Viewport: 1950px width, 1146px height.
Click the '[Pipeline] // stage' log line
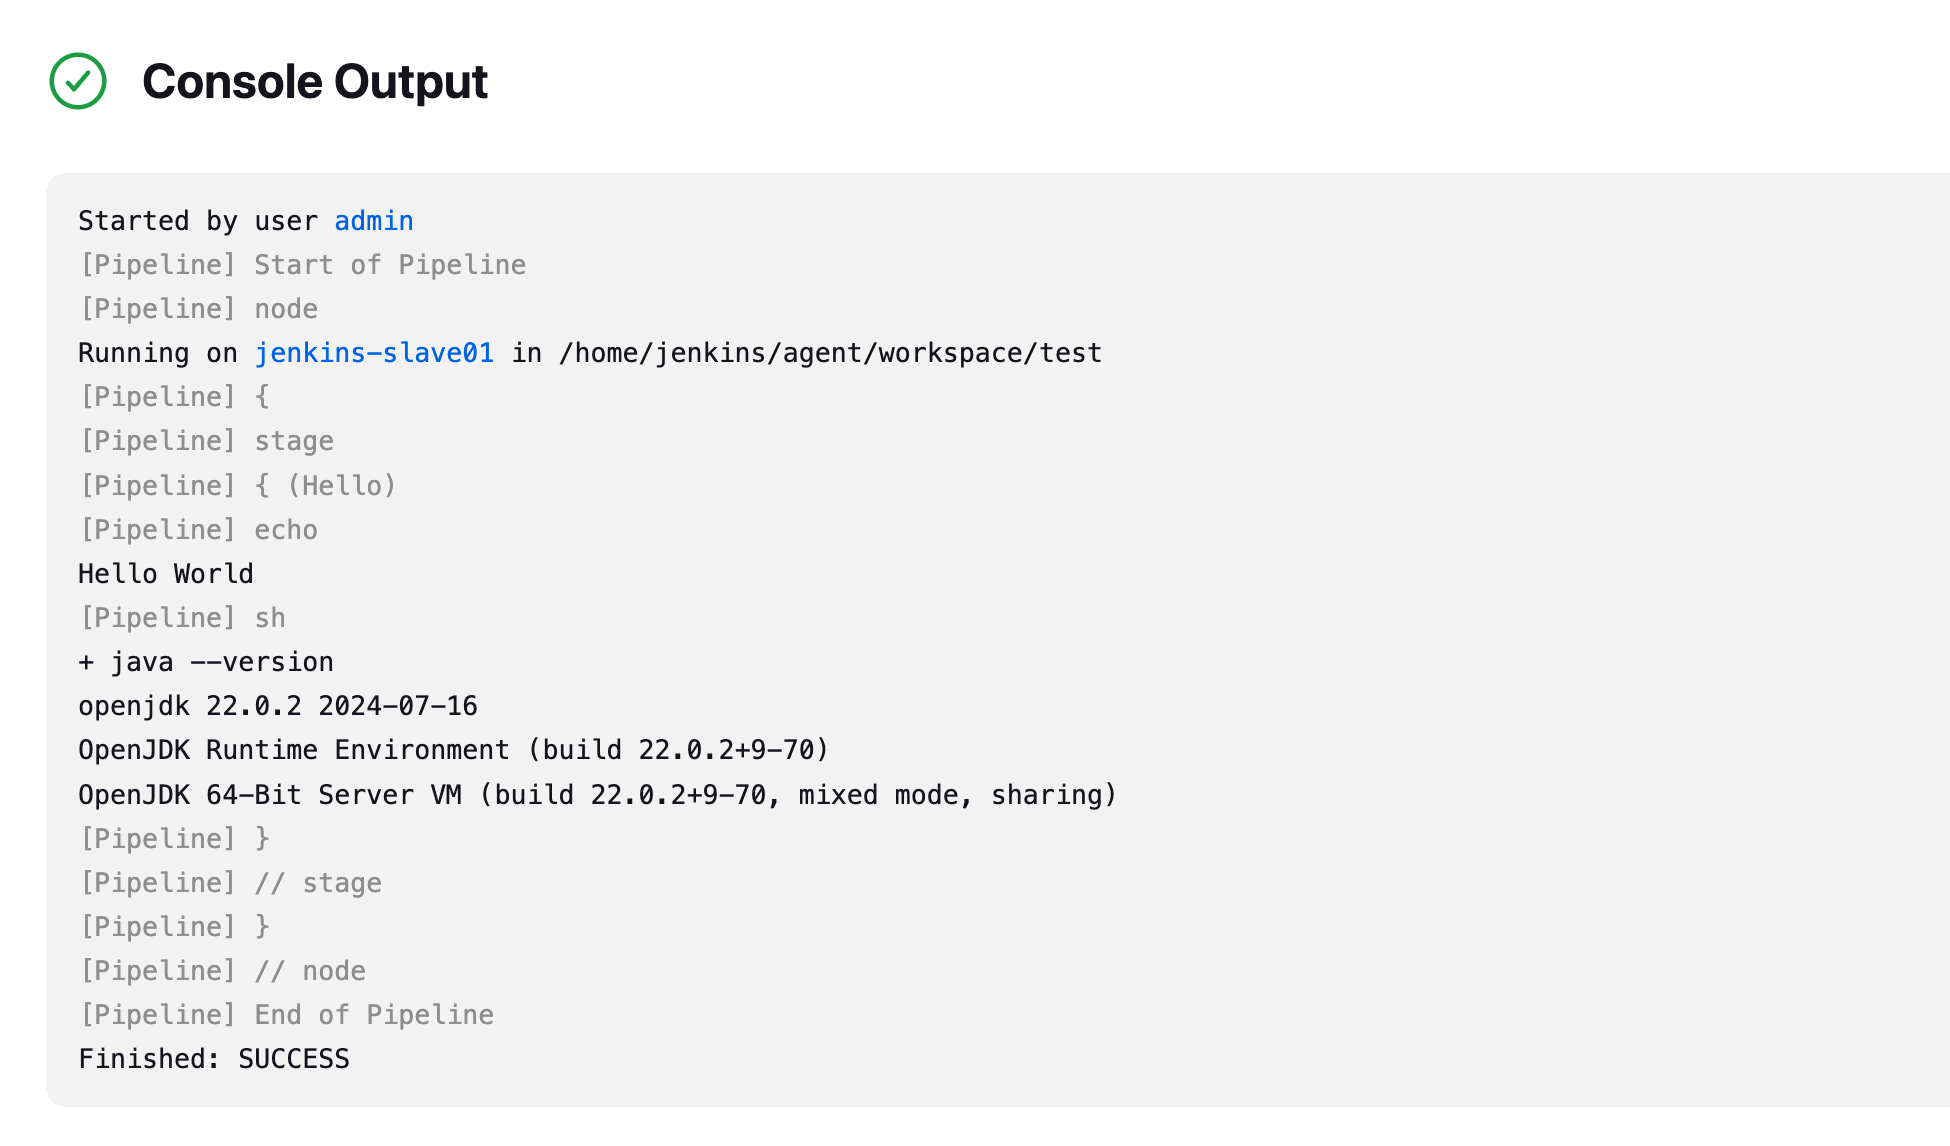point(230,883)
